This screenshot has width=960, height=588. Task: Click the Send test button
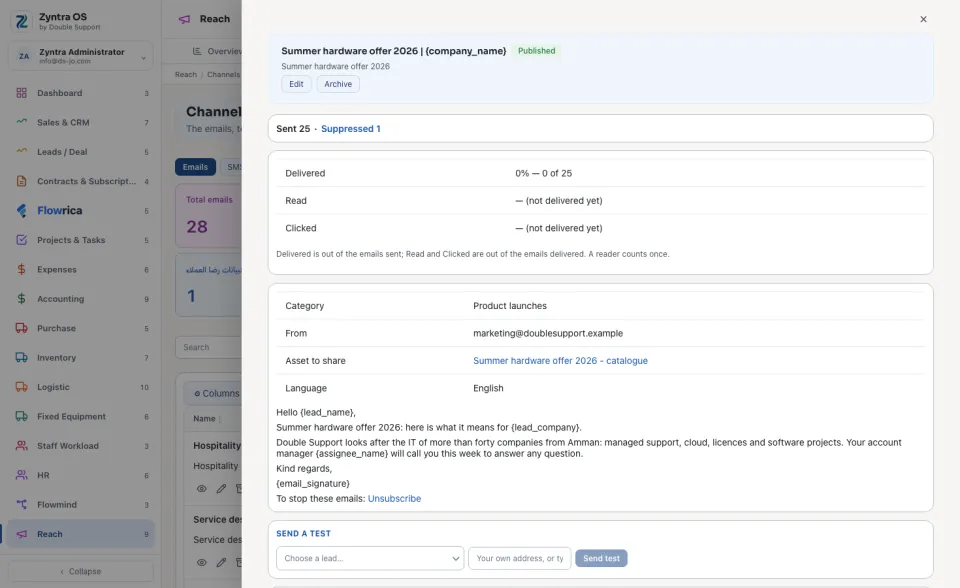pos(601,558)
